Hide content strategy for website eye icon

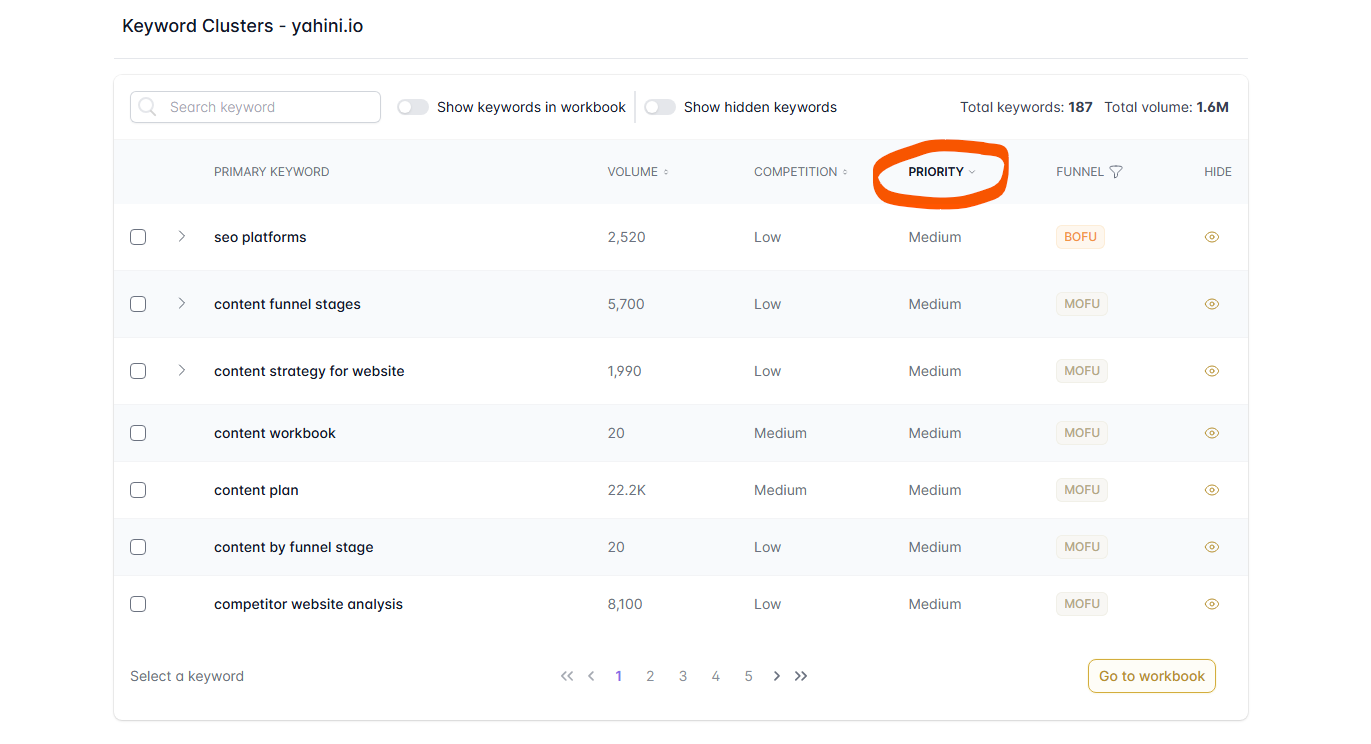1212,371
